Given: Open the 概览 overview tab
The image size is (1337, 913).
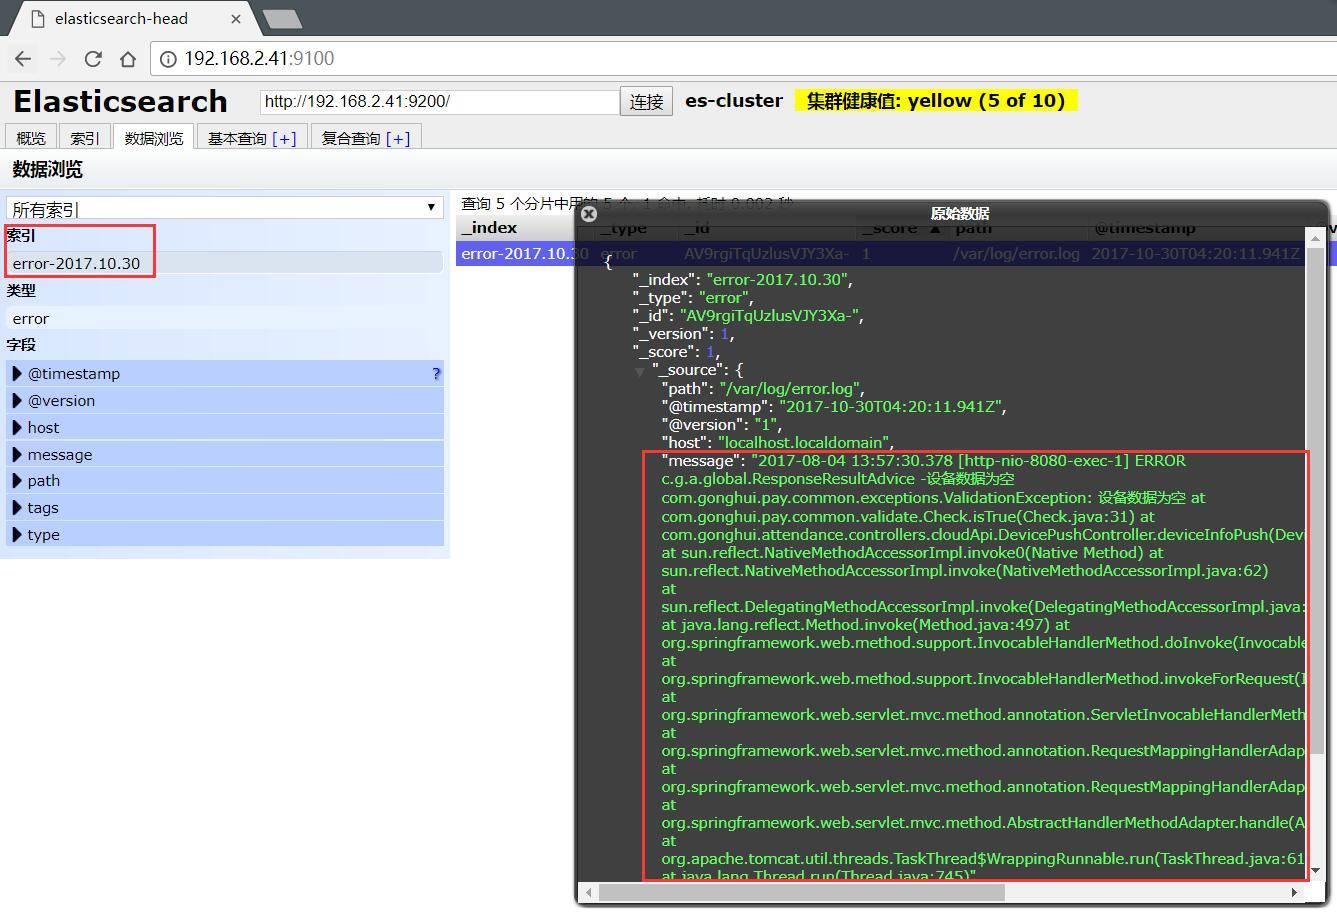Looking at the screenshot, I should (31, 138).
